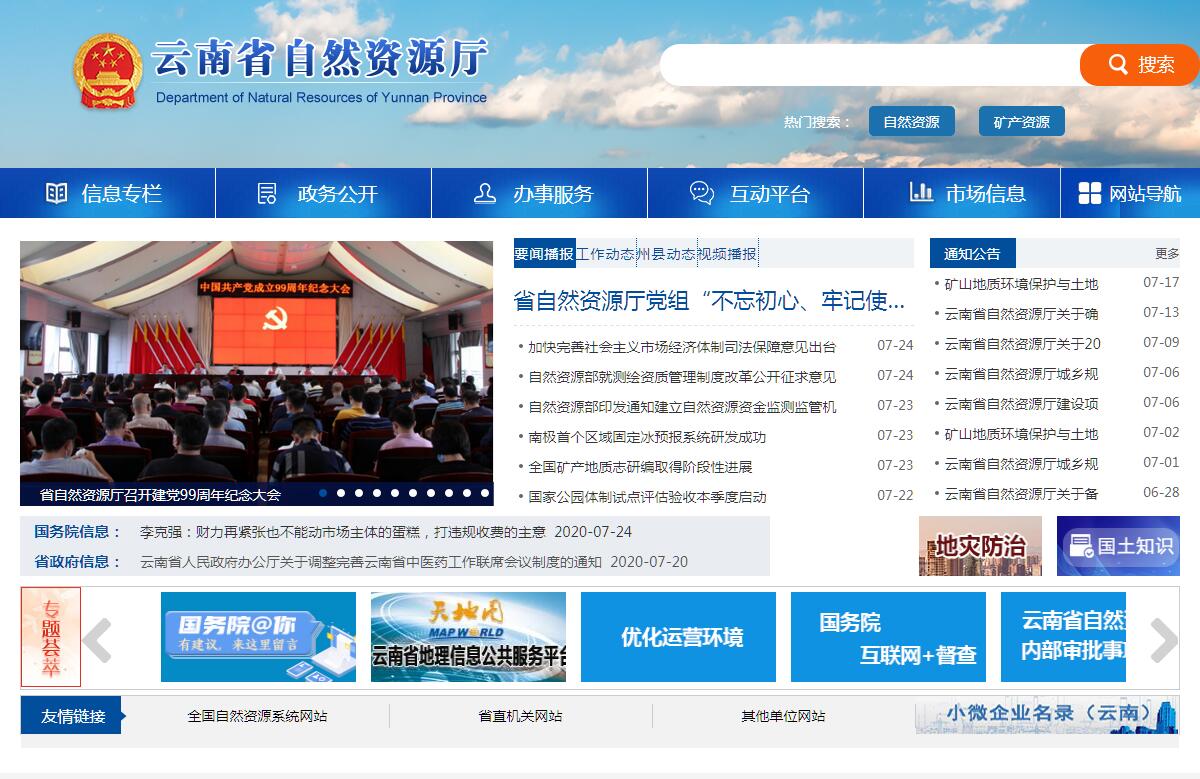Select the first slideshow indicator dot
The image size is (1200, 779).
tap(323, 492)
